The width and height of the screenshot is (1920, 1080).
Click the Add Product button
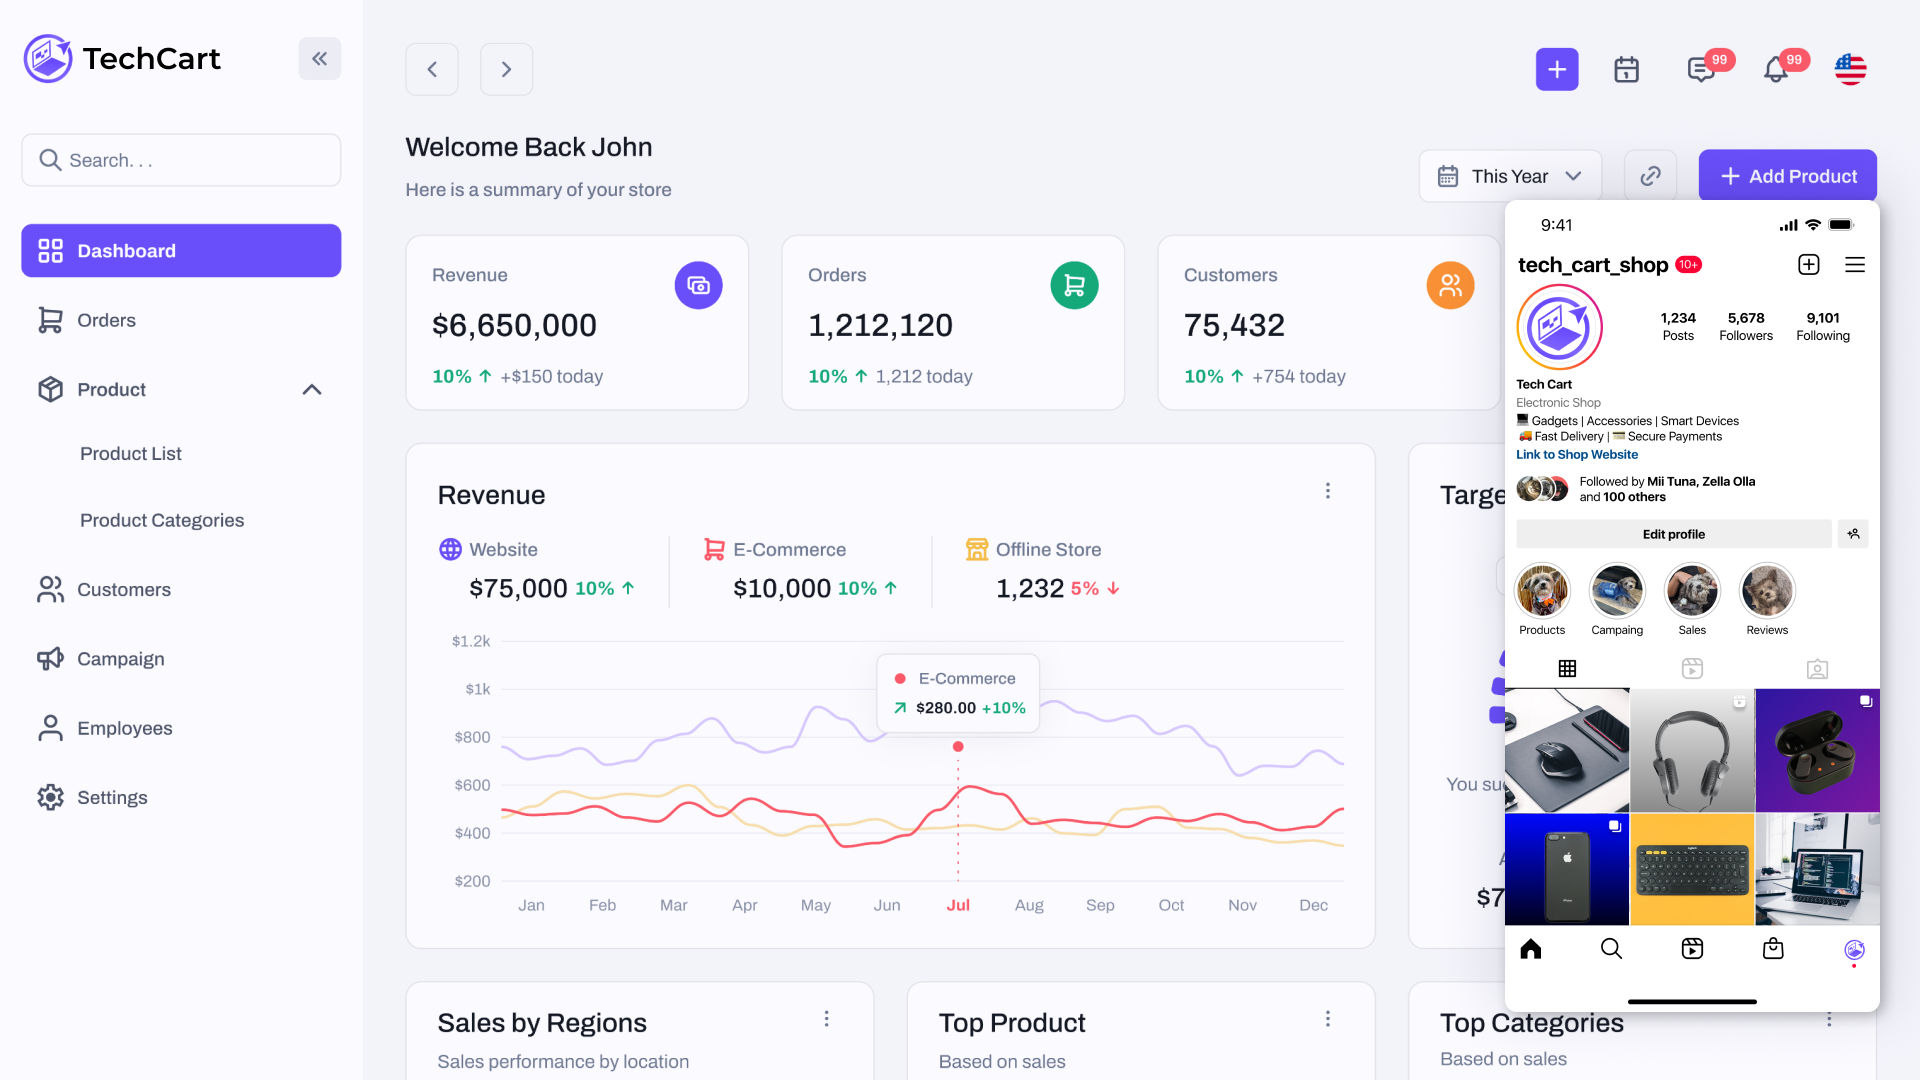coord(1787,175)
